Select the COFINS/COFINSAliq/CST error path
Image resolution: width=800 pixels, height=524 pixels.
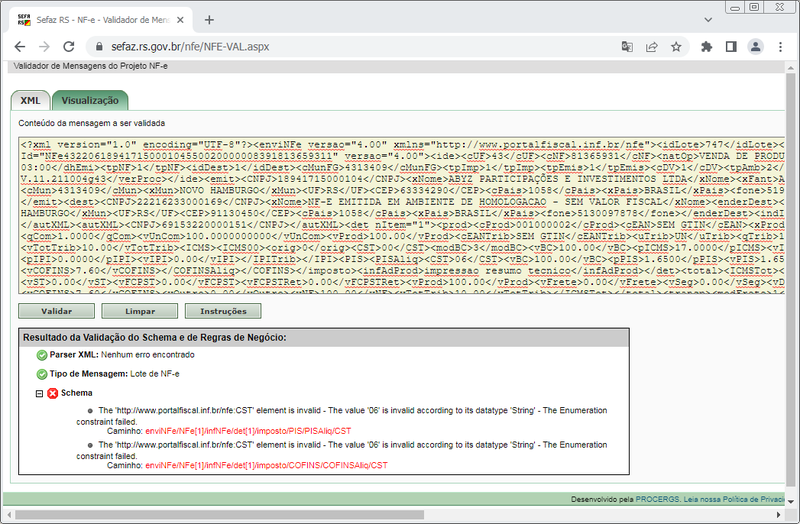[x=266, y=465]
